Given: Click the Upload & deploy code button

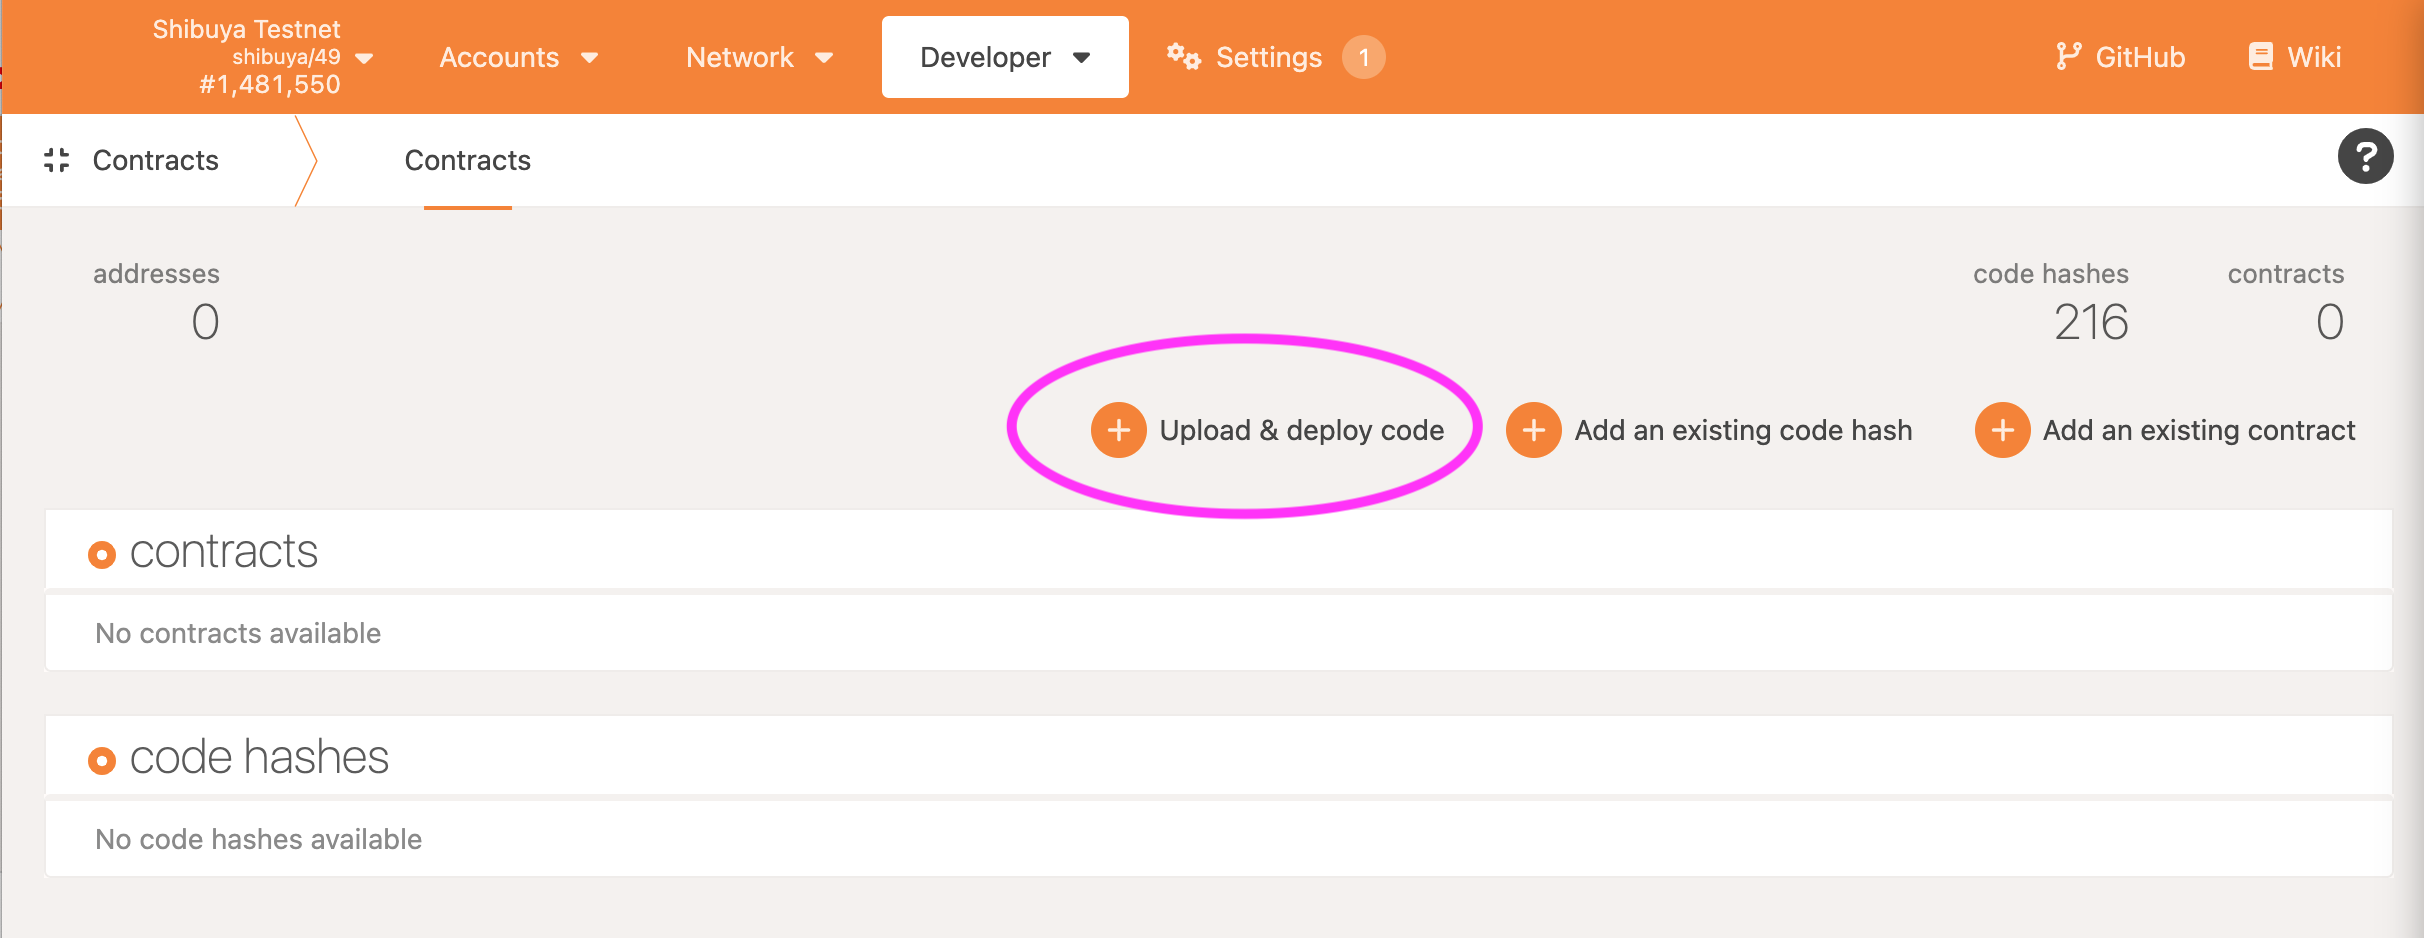Looking at the screenshot, I should click(x=1301, y=430).
